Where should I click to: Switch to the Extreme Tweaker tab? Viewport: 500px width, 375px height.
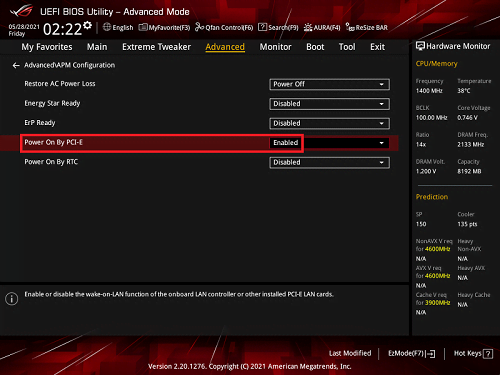(156, 47)
